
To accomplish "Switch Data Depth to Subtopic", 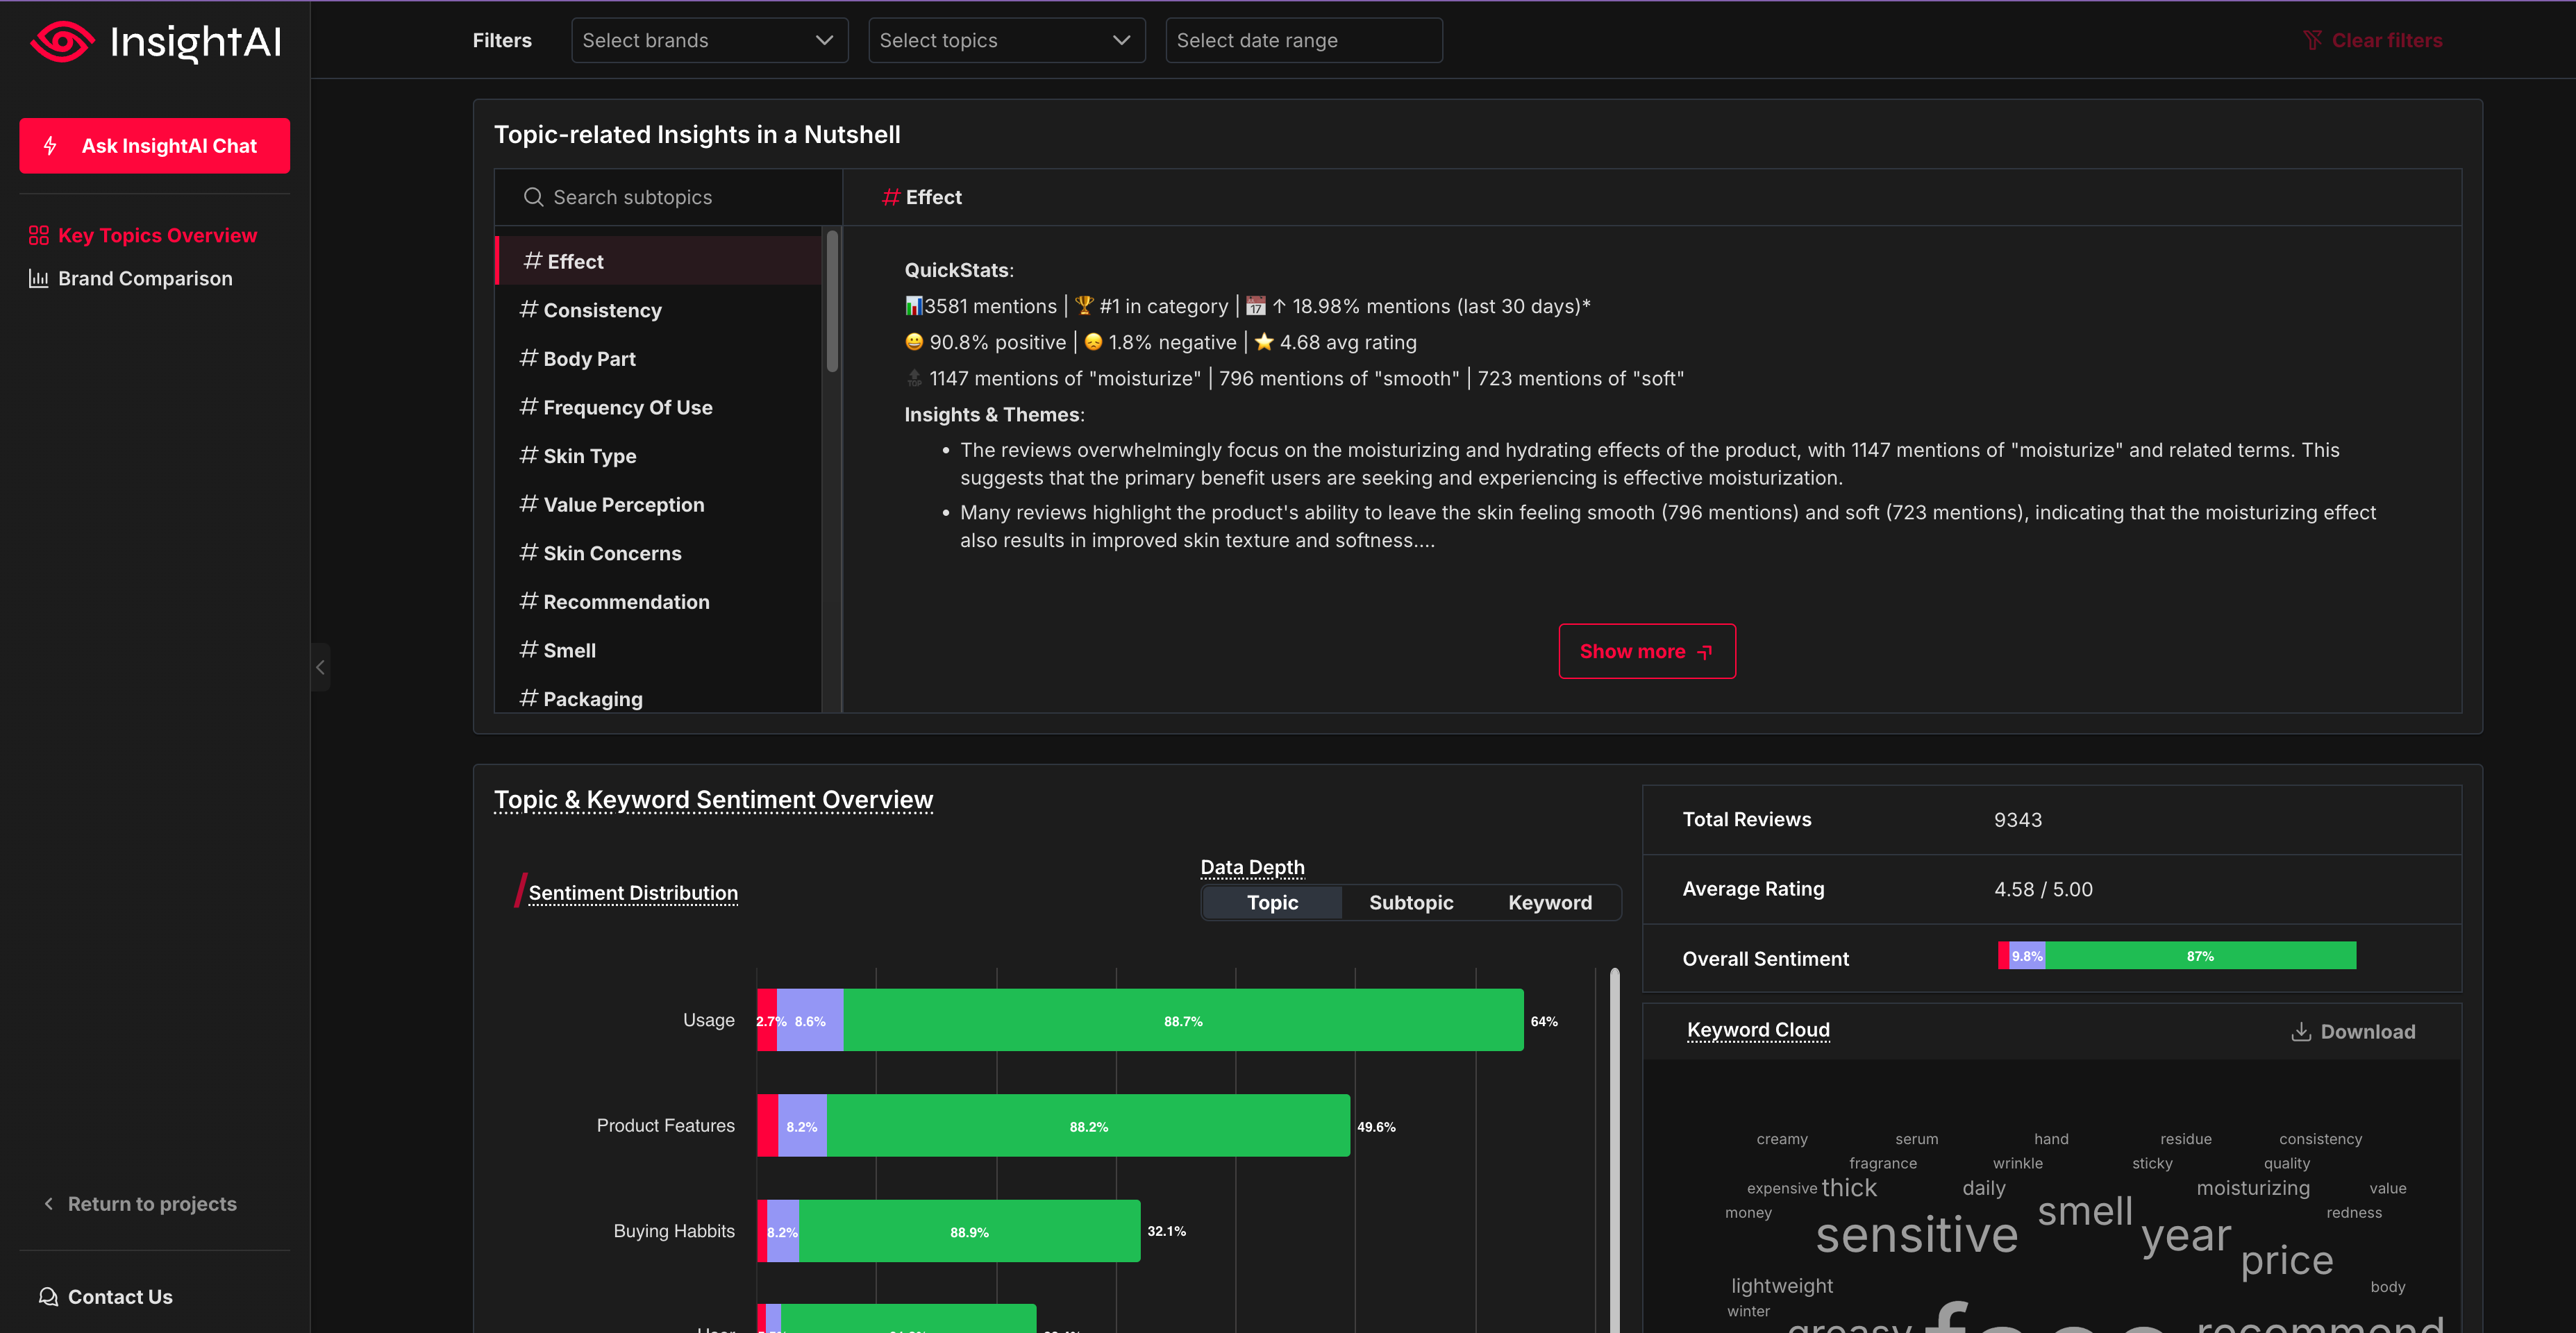I will click(1411, 902).
